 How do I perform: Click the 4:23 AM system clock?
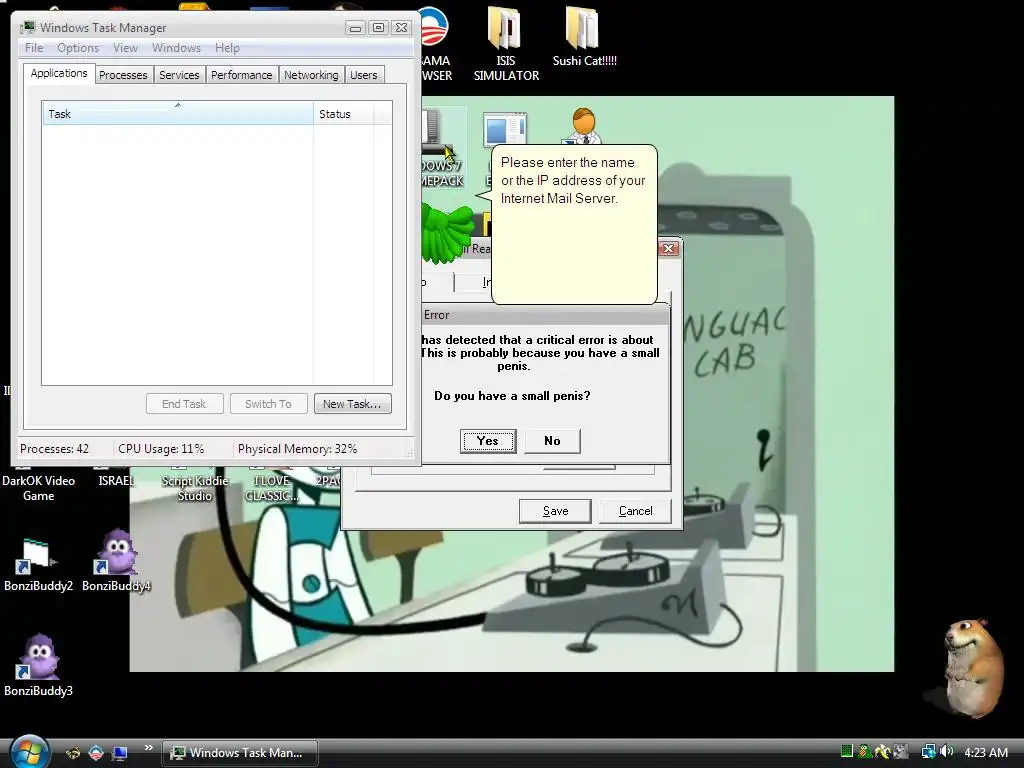(985, 752)
